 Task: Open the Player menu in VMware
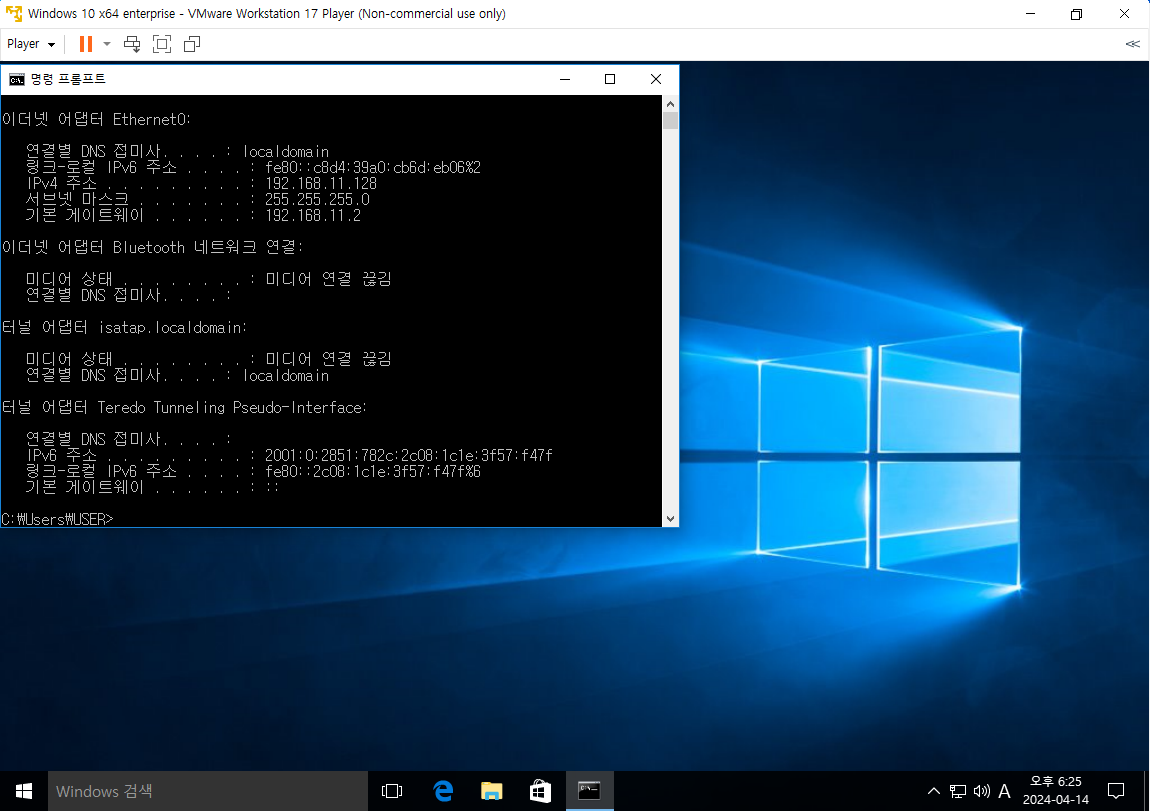tap(31, 44)
